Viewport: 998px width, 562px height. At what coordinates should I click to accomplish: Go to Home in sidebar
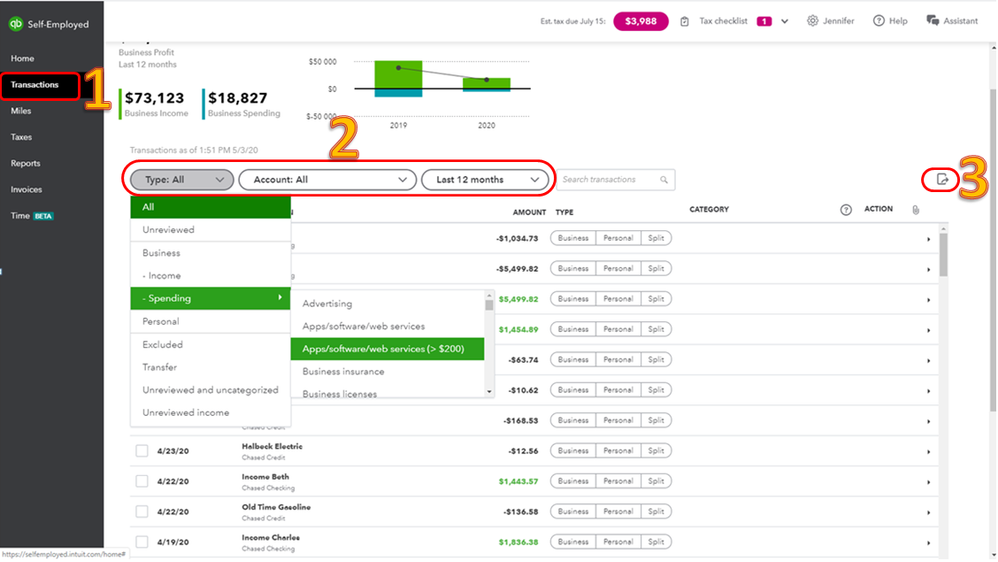coord(23,59)
